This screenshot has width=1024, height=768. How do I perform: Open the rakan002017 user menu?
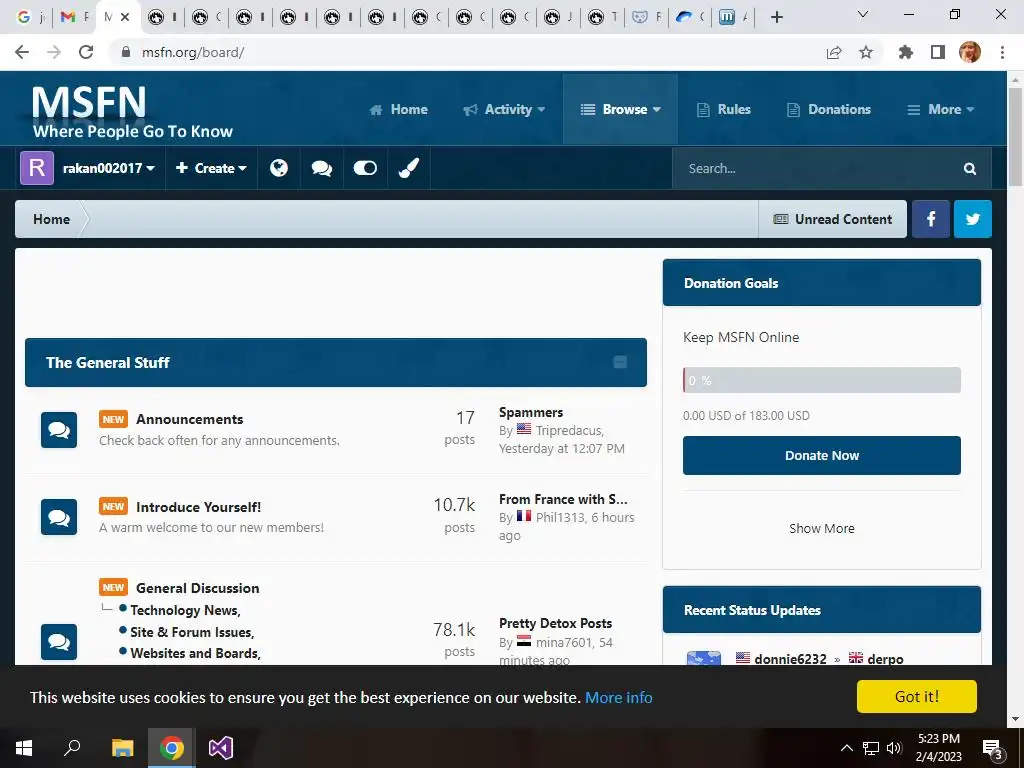88,168
